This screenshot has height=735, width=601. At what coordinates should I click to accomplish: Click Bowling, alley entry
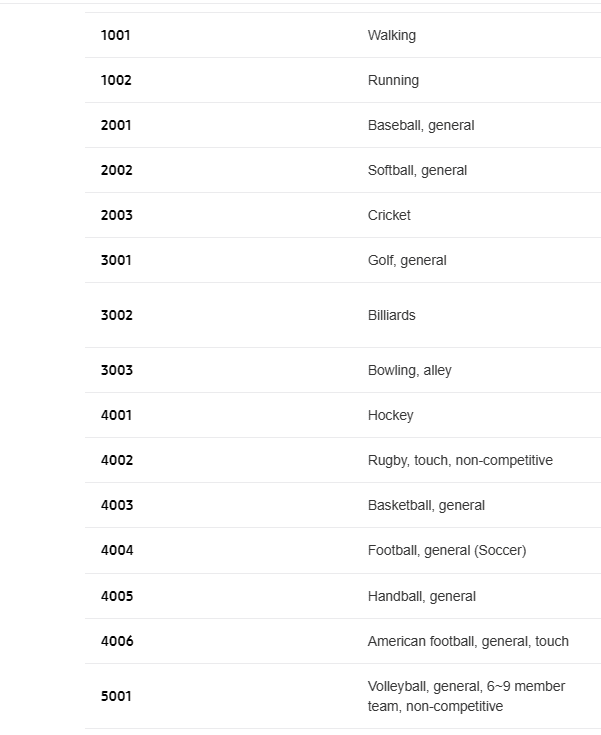coord(409,371)
